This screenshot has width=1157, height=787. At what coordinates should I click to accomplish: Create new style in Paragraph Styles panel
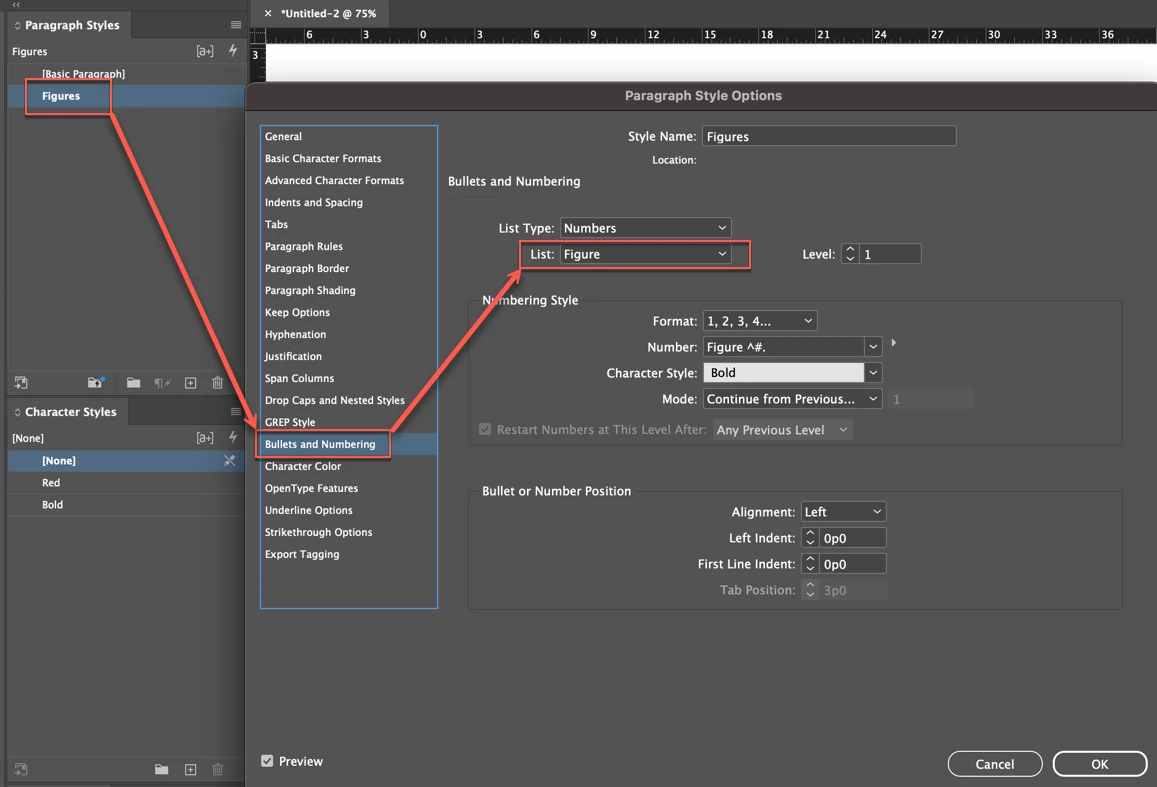tap(190, 383)
